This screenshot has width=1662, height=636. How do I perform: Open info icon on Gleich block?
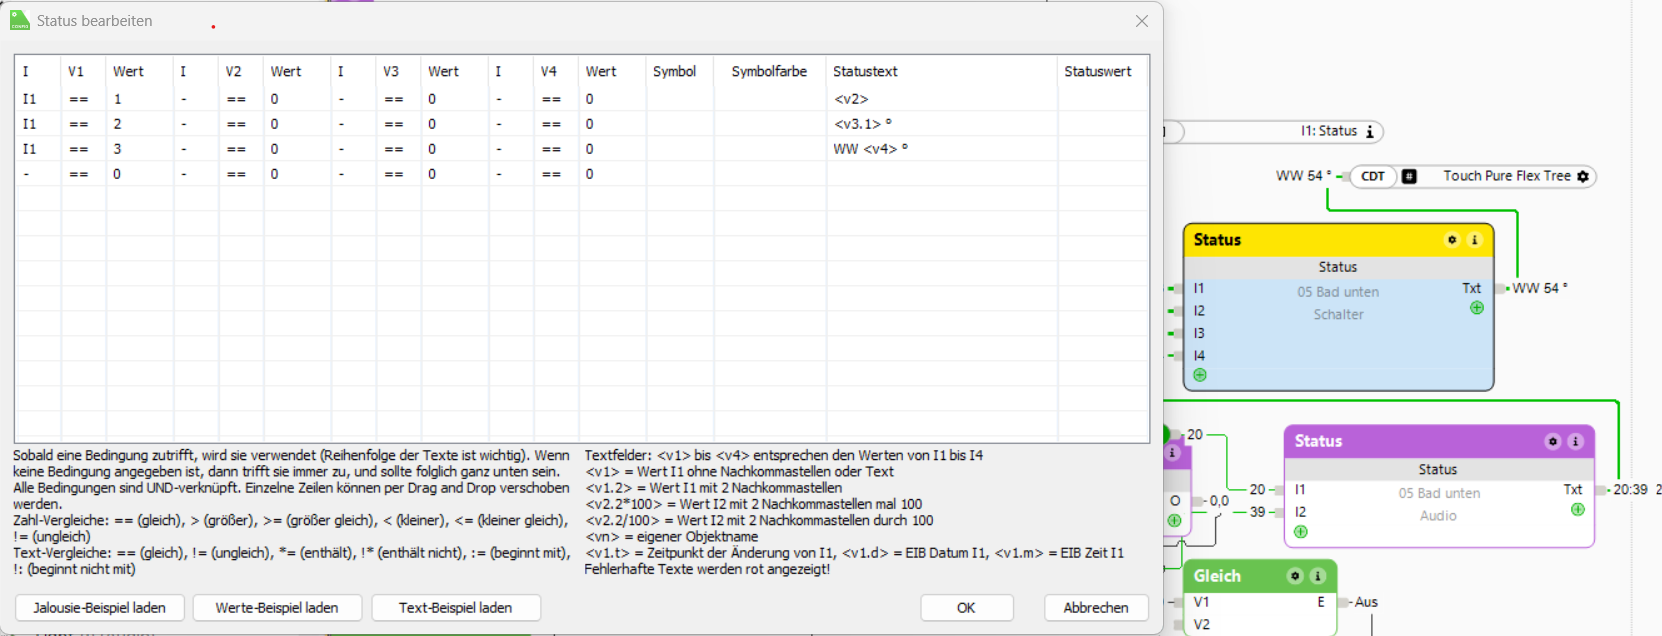[x=1317, y=576]
